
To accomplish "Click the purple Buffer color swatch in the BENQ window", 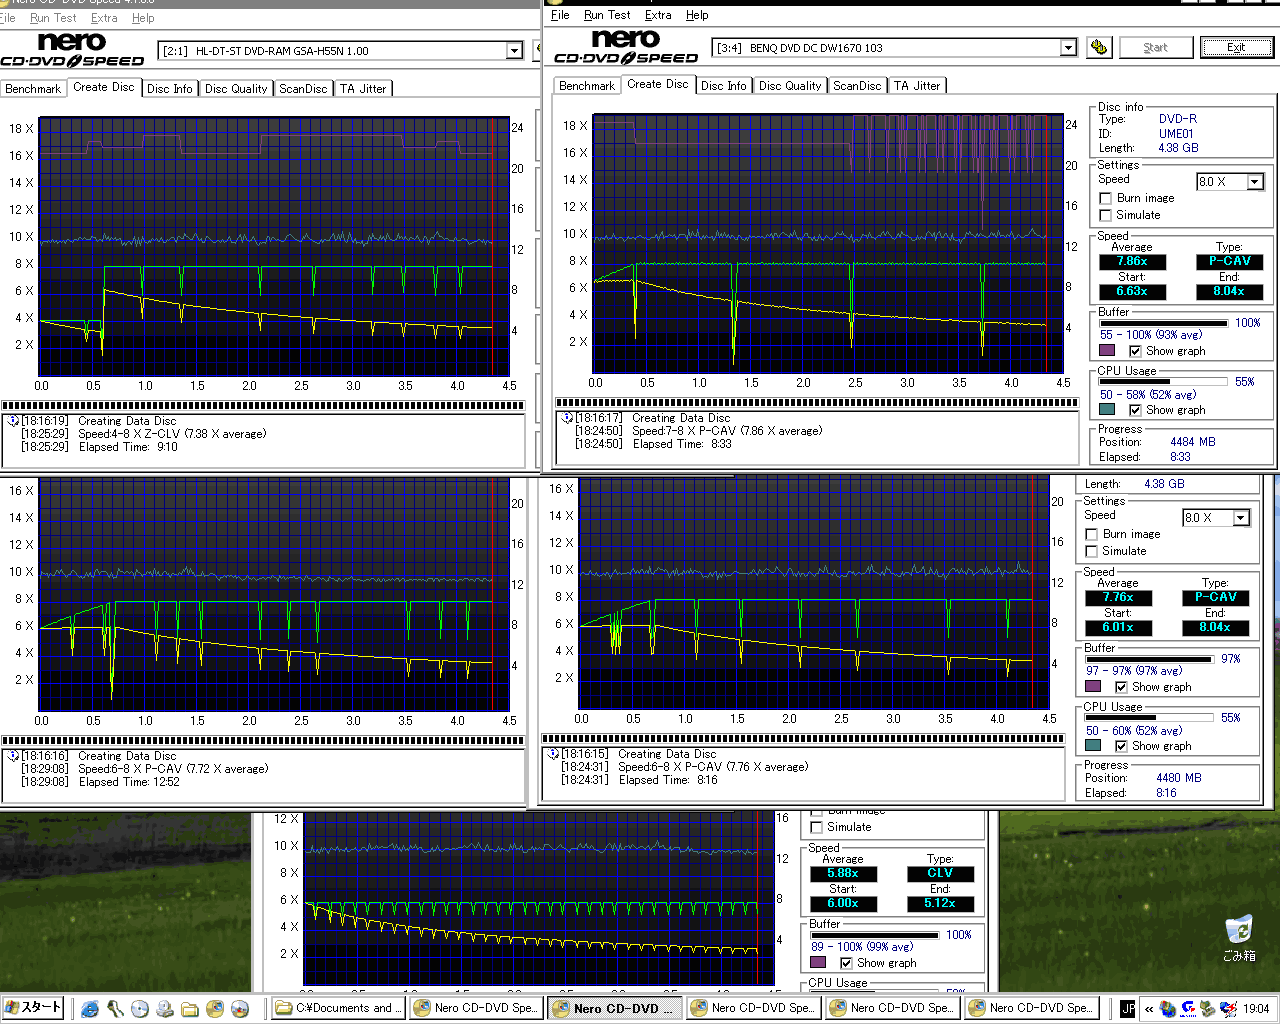I will click(x=1107, y=351).
